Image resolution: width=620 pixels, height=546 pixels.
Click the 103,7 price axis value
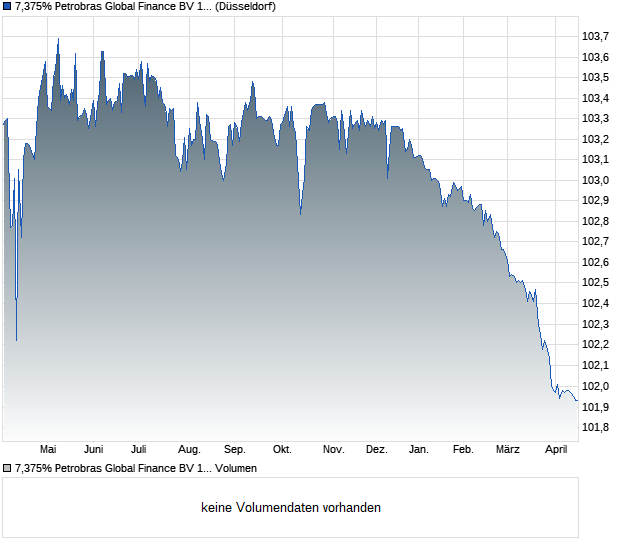click(595, 36)
